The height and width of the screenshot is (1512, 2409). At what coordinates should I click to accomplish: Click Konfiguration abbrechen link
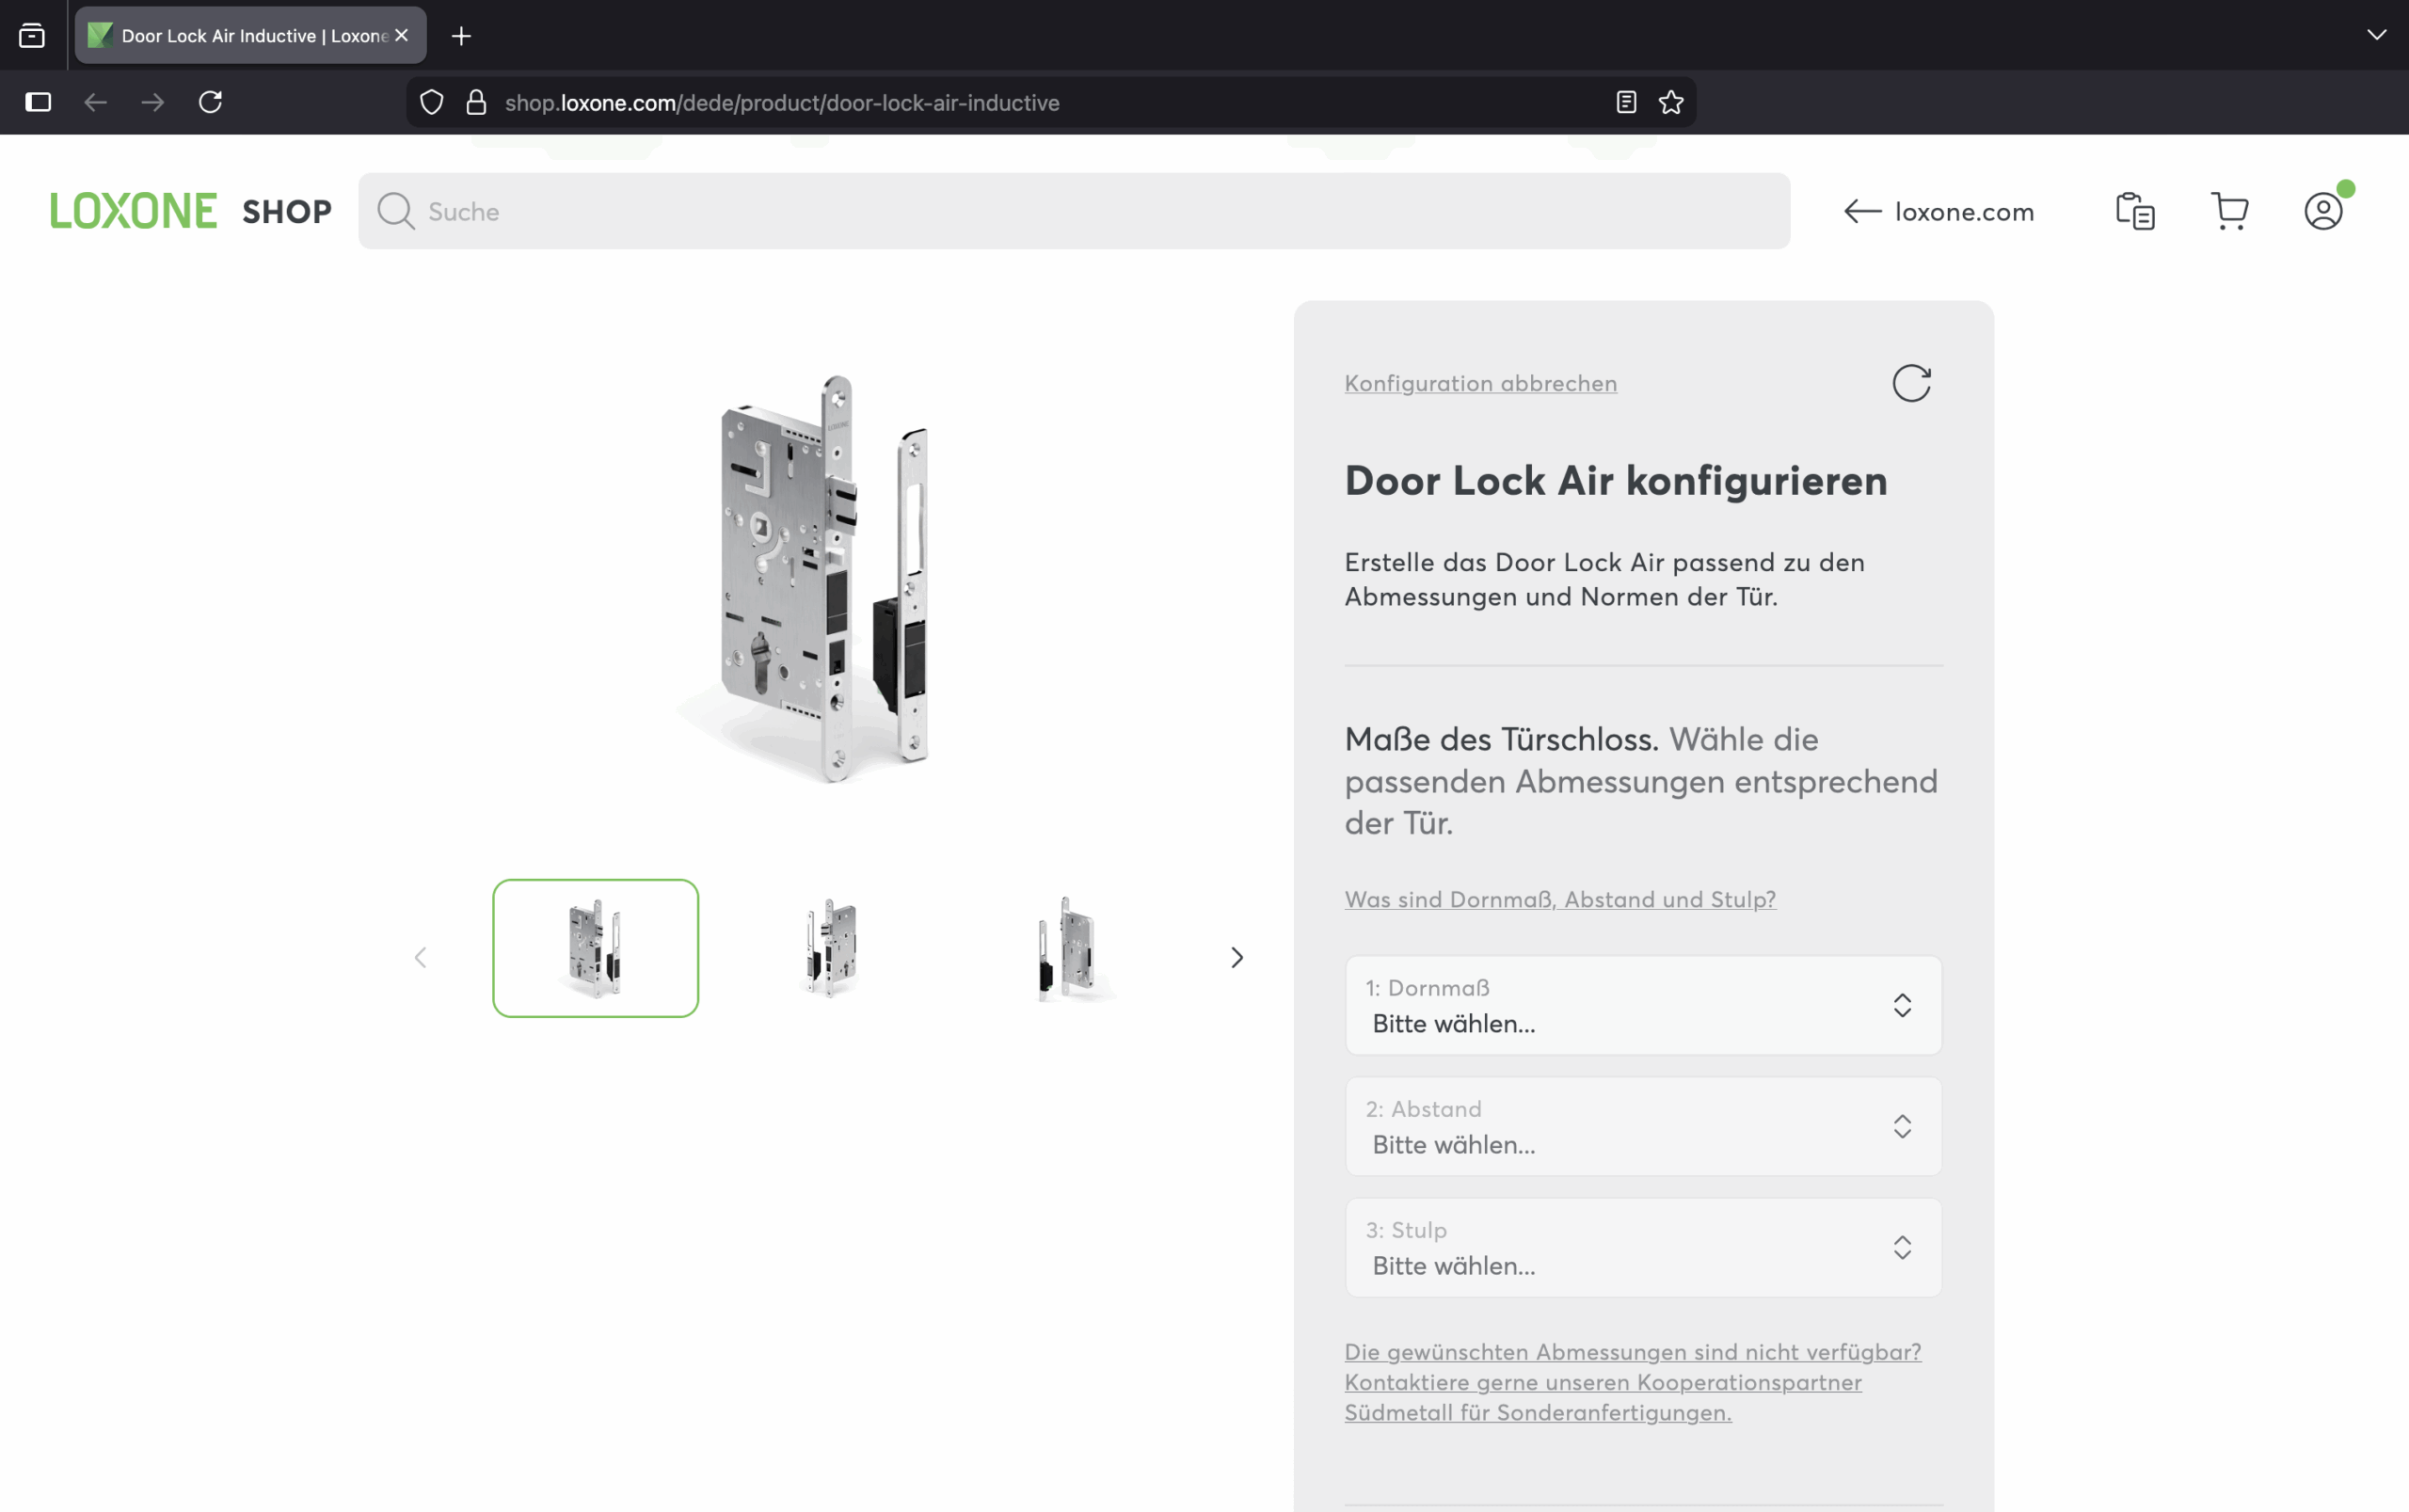1479,383
